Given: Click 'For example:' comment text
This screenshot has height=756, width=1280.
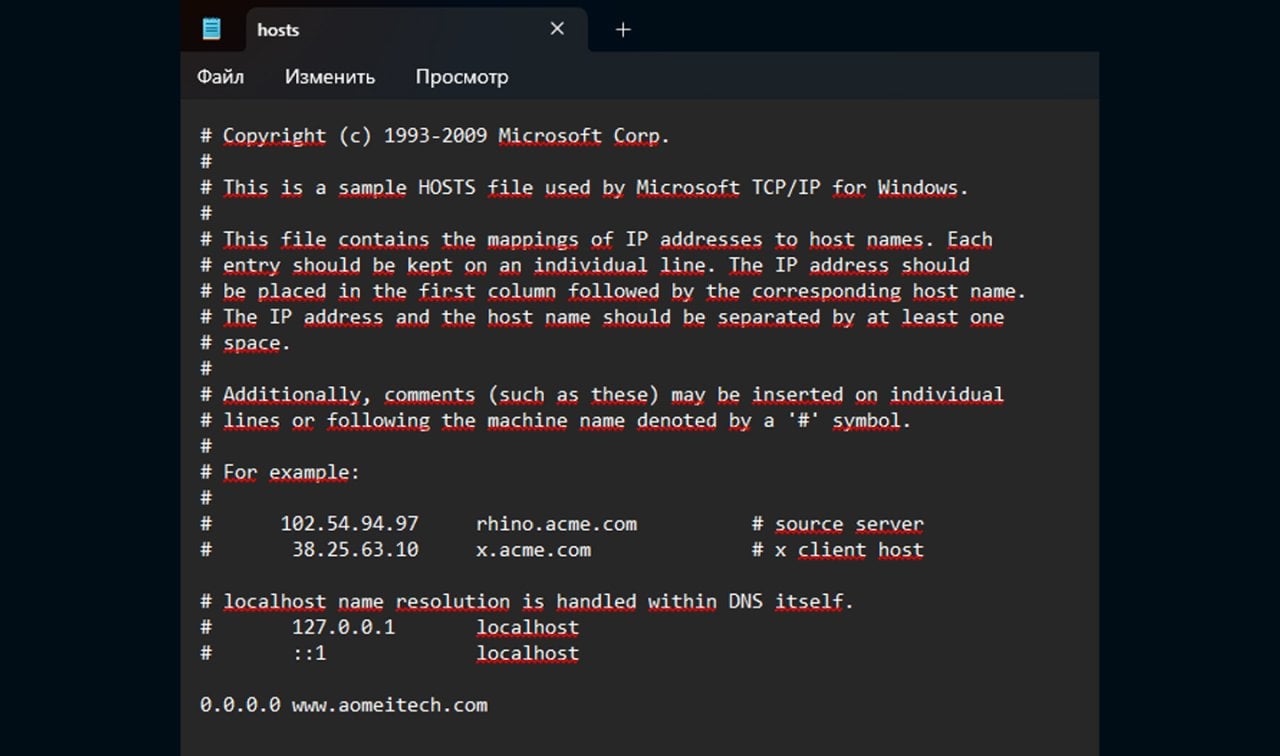Looking at the screenshot, I should click(290, 472).
